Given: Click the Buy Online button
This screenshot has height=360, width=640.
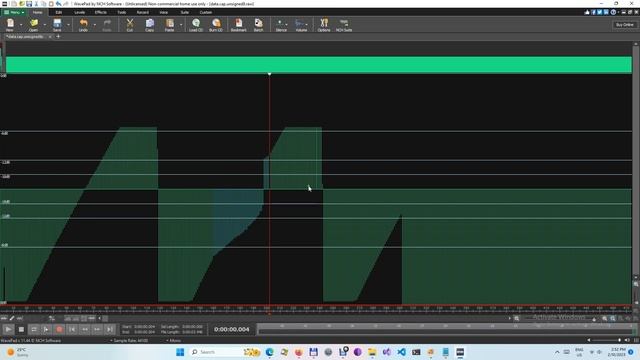Looking at the screenshot, I should [624, 24].
